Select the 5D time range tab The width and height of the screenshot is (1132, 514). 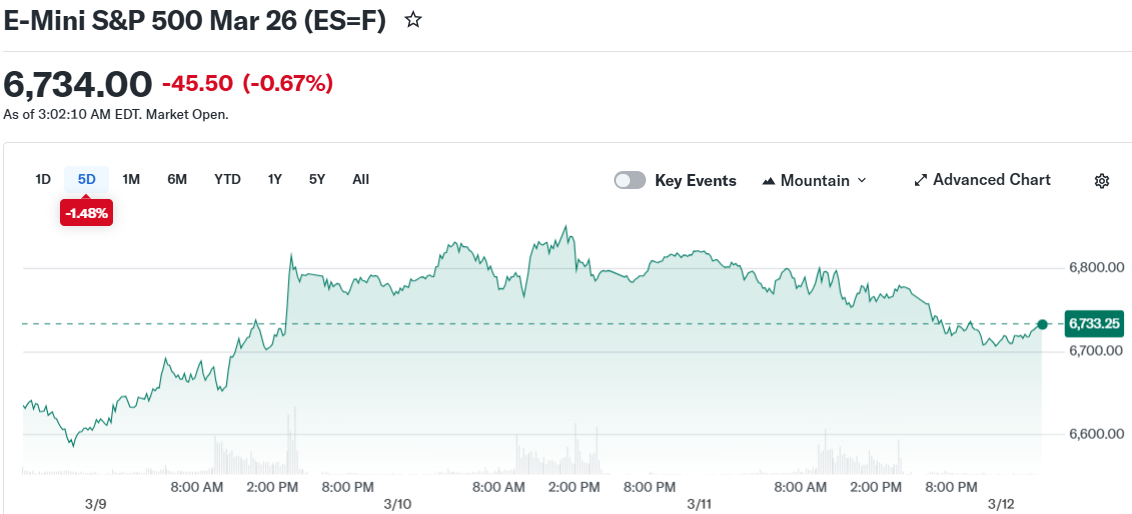pos(87,180)
